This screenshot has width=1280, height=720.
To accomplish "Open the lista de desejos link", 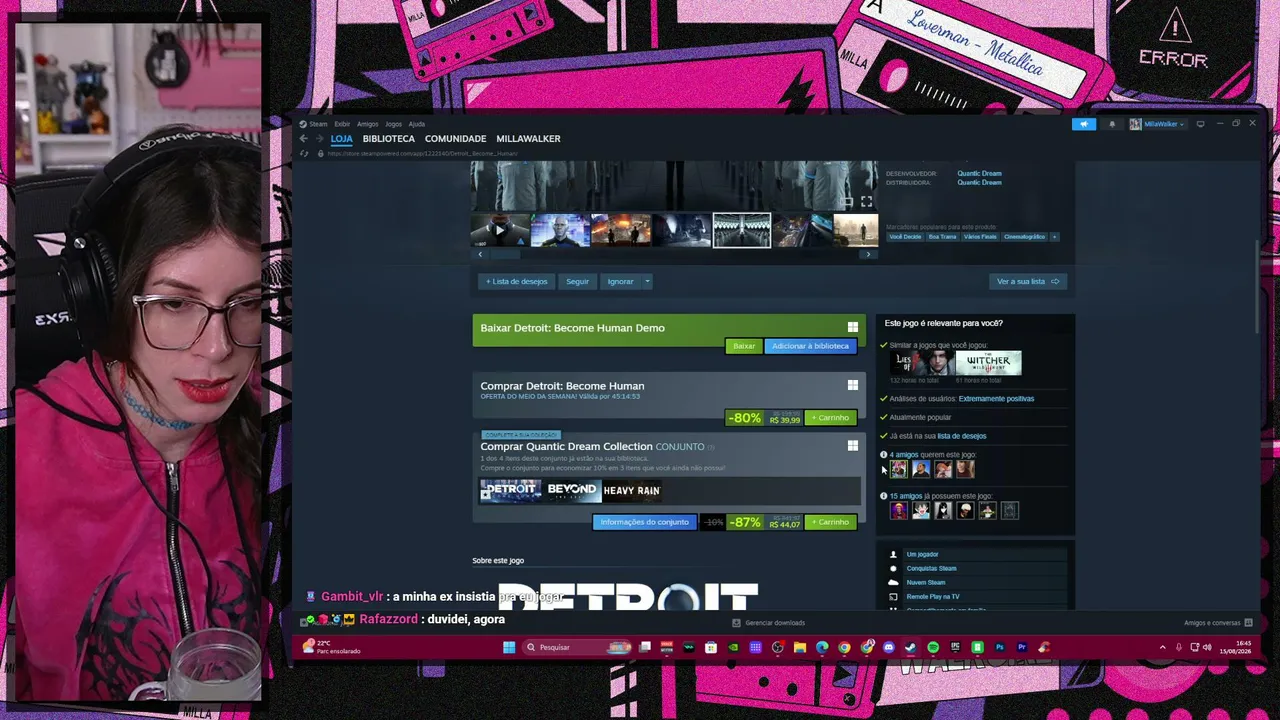I will point(961,436).
